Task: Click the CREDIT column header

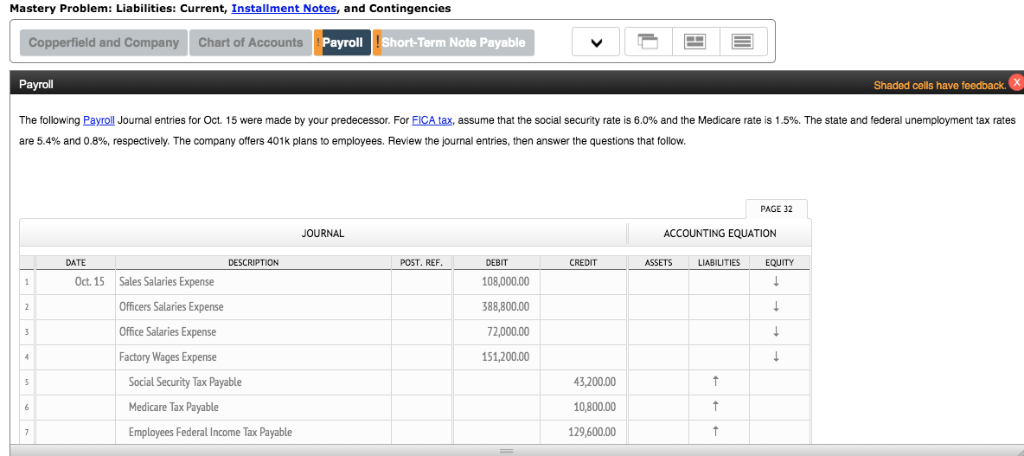Action: click(x=583, y=263)
